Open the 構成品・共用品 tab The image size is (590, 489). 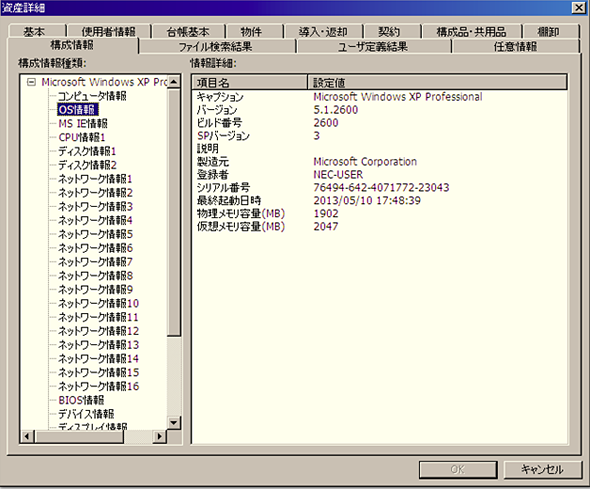(471, 32)
